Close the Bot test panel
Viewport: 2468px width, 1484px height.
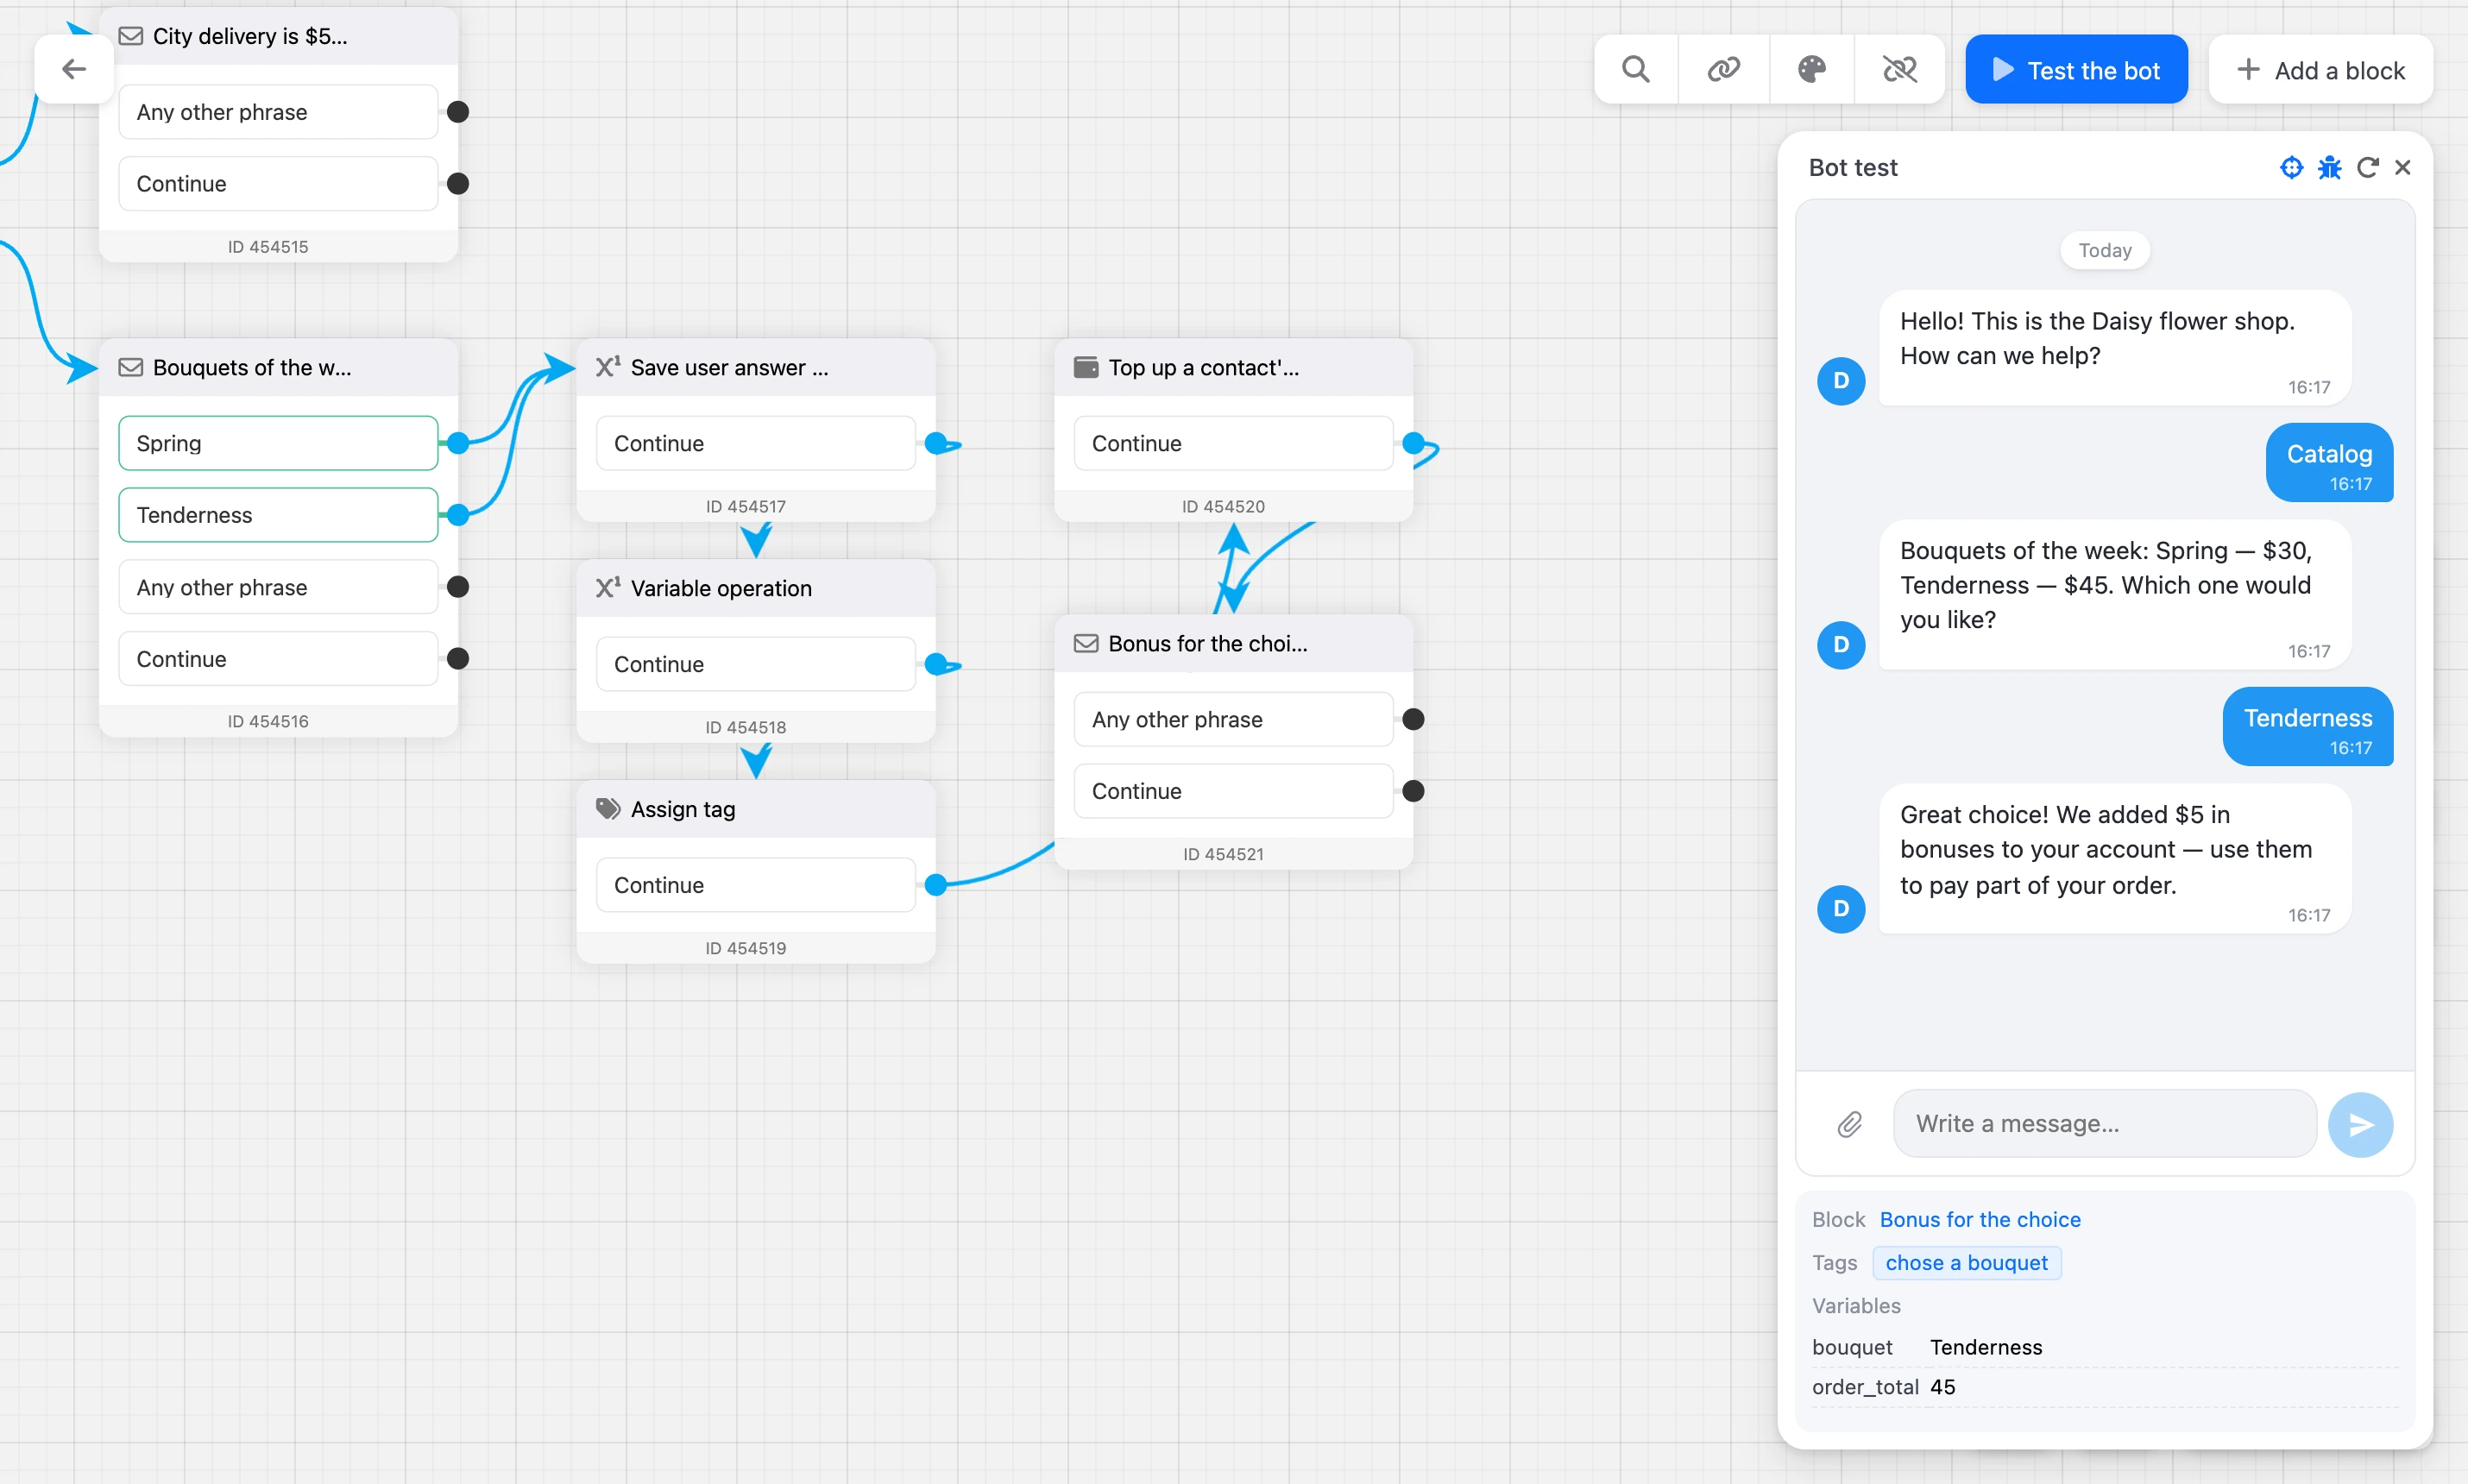[x=2403, y=167]
